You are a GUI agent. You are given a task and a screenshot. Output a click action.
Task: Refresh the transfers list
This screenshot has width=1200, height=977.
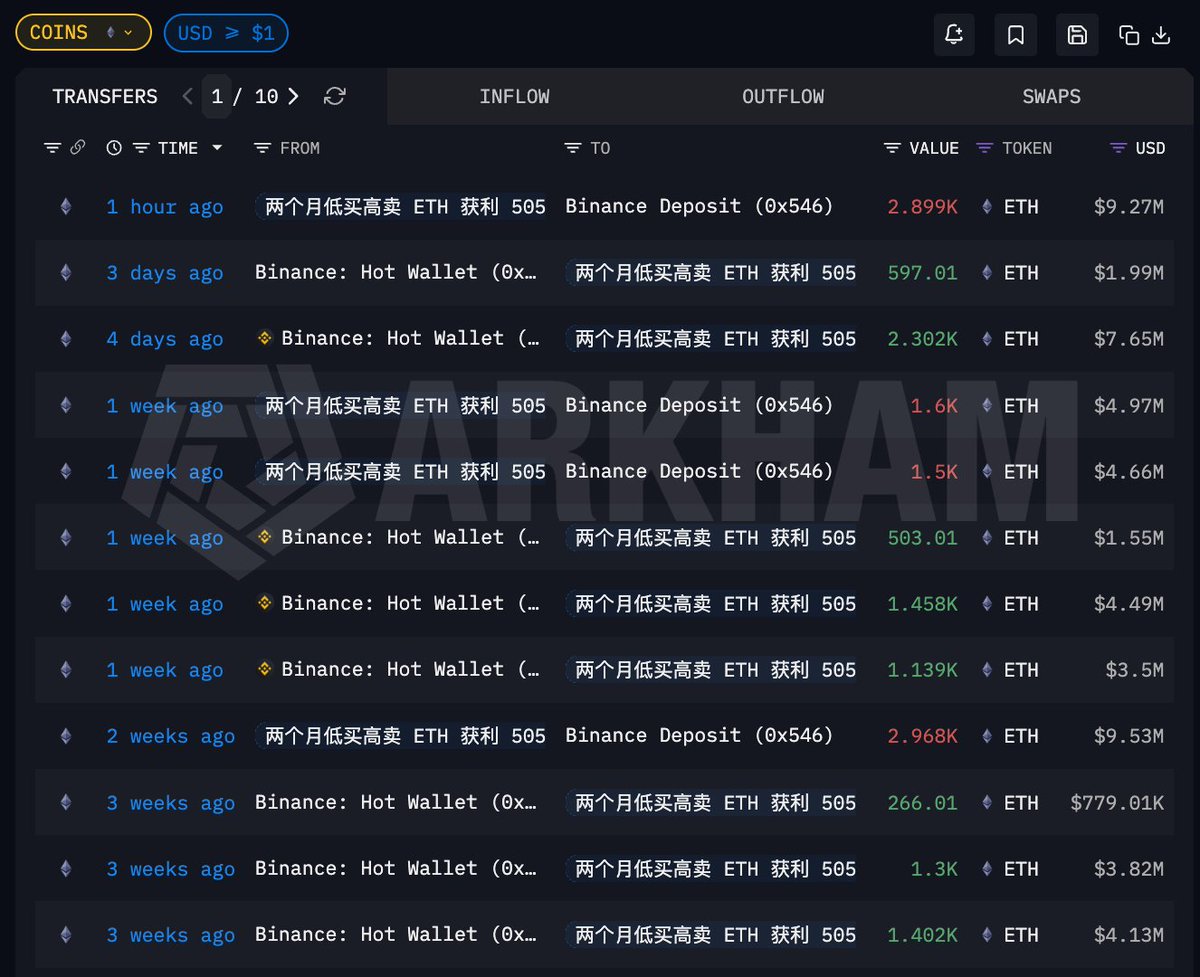(335, 96)
